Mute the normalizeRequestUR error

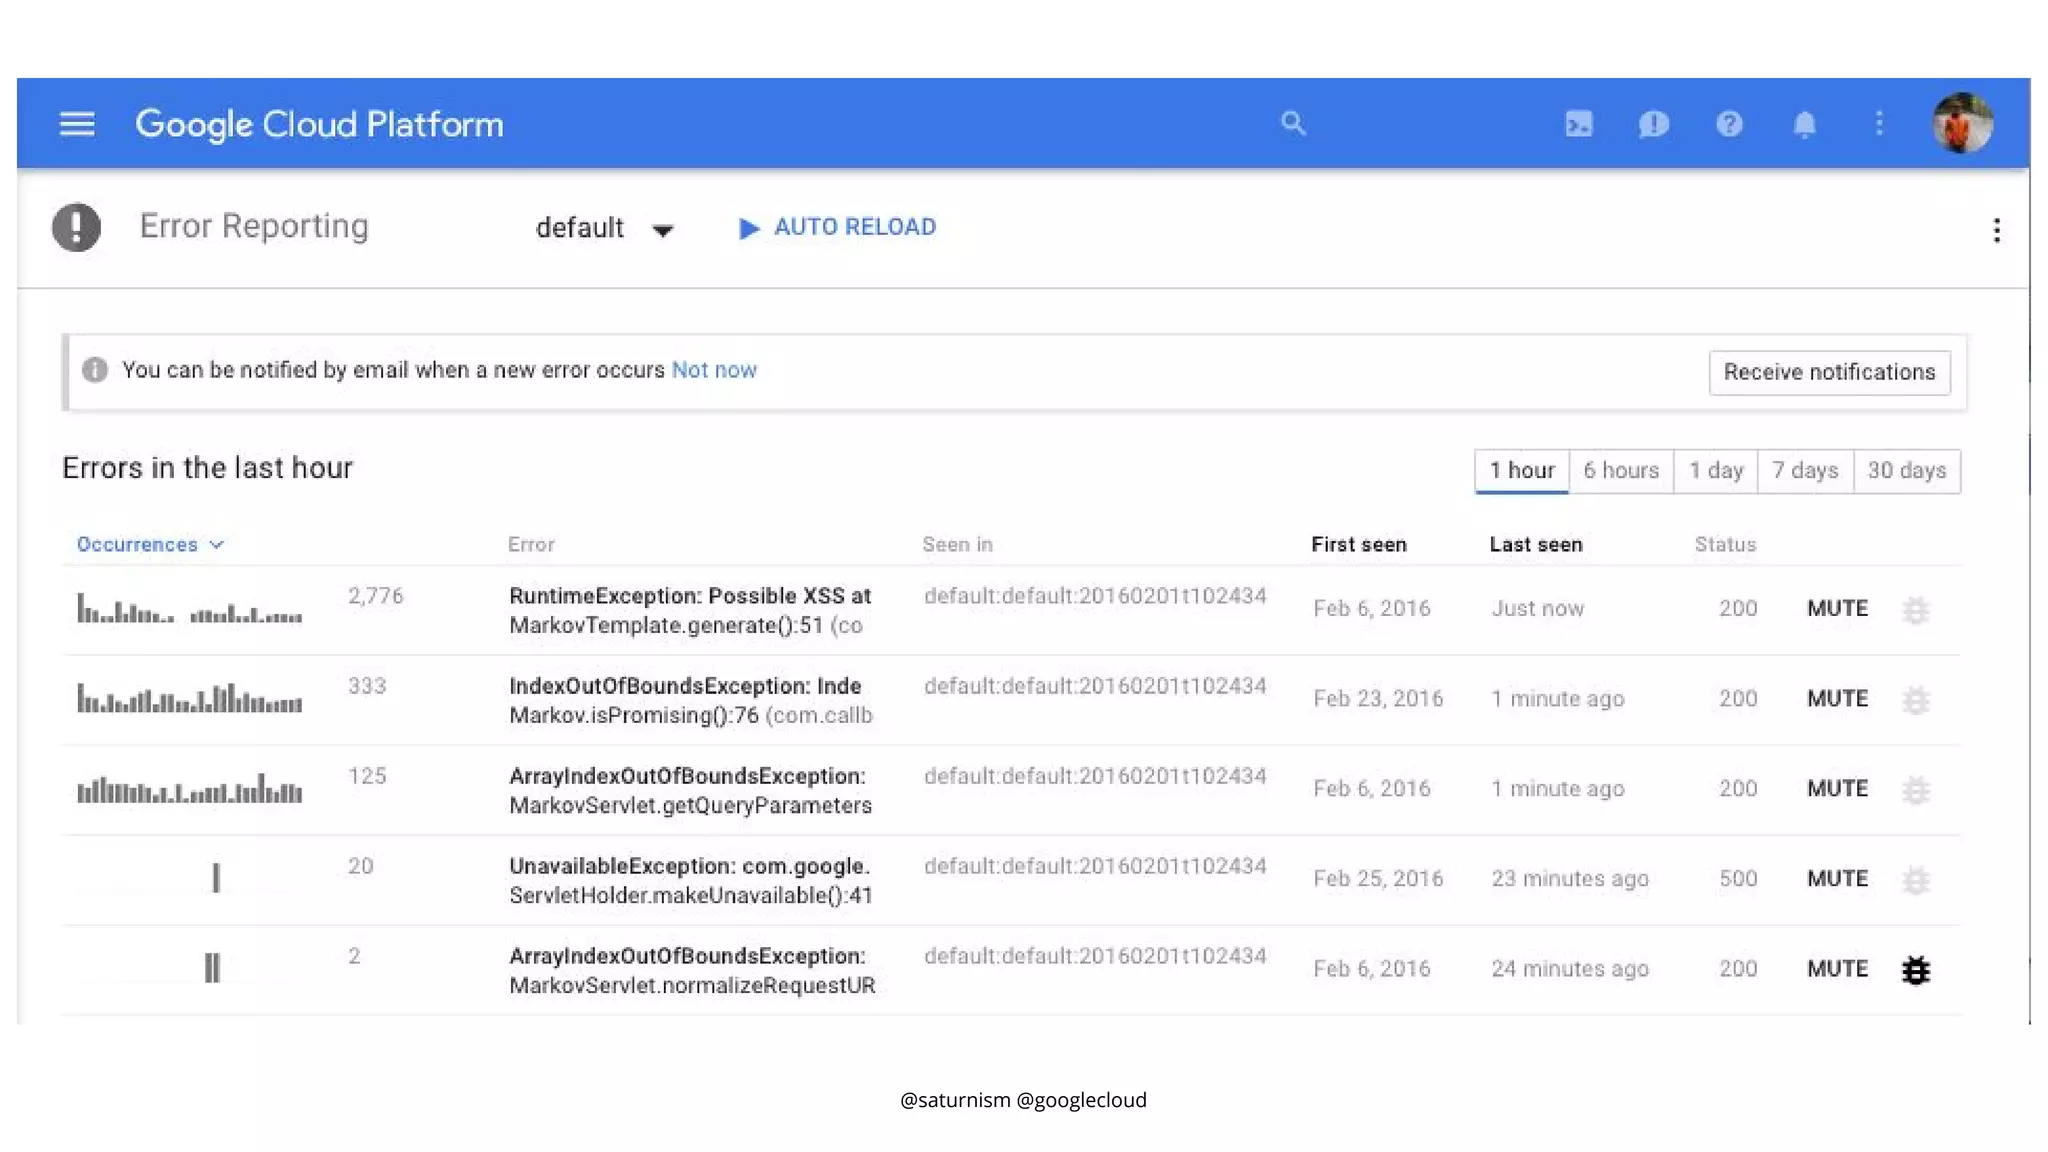(1837, 968)
